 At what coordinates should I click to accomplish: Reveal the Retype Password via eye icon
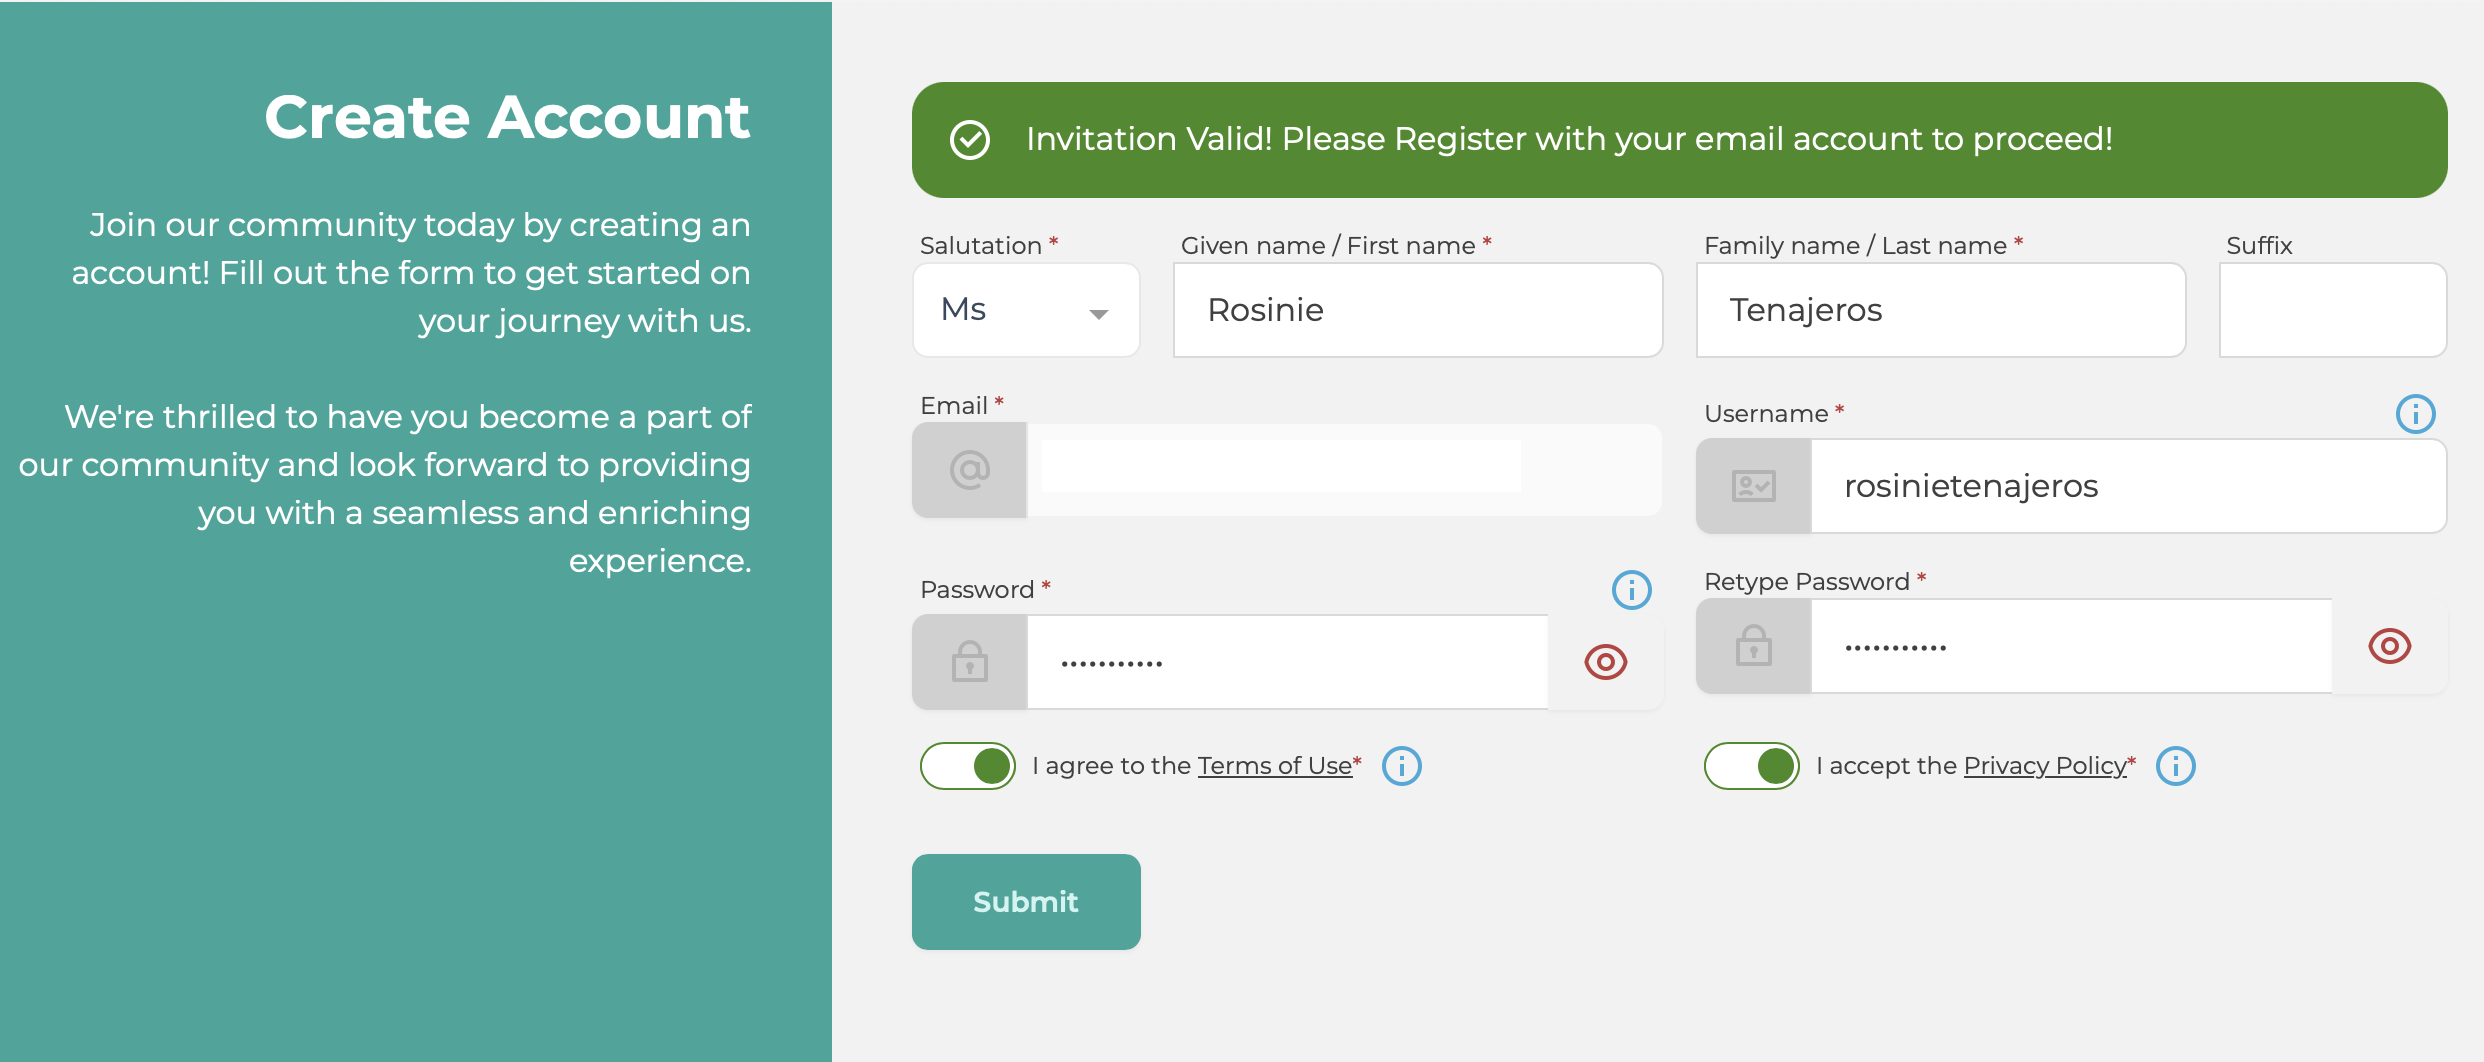[x=2389, y=646]
